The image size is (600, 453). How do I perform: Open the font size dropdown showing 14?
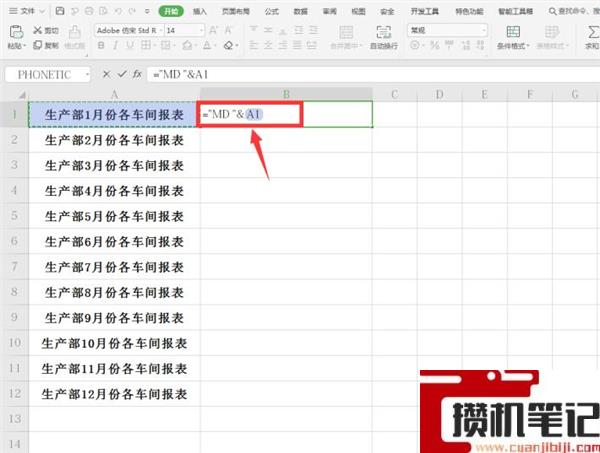[201, 30]
